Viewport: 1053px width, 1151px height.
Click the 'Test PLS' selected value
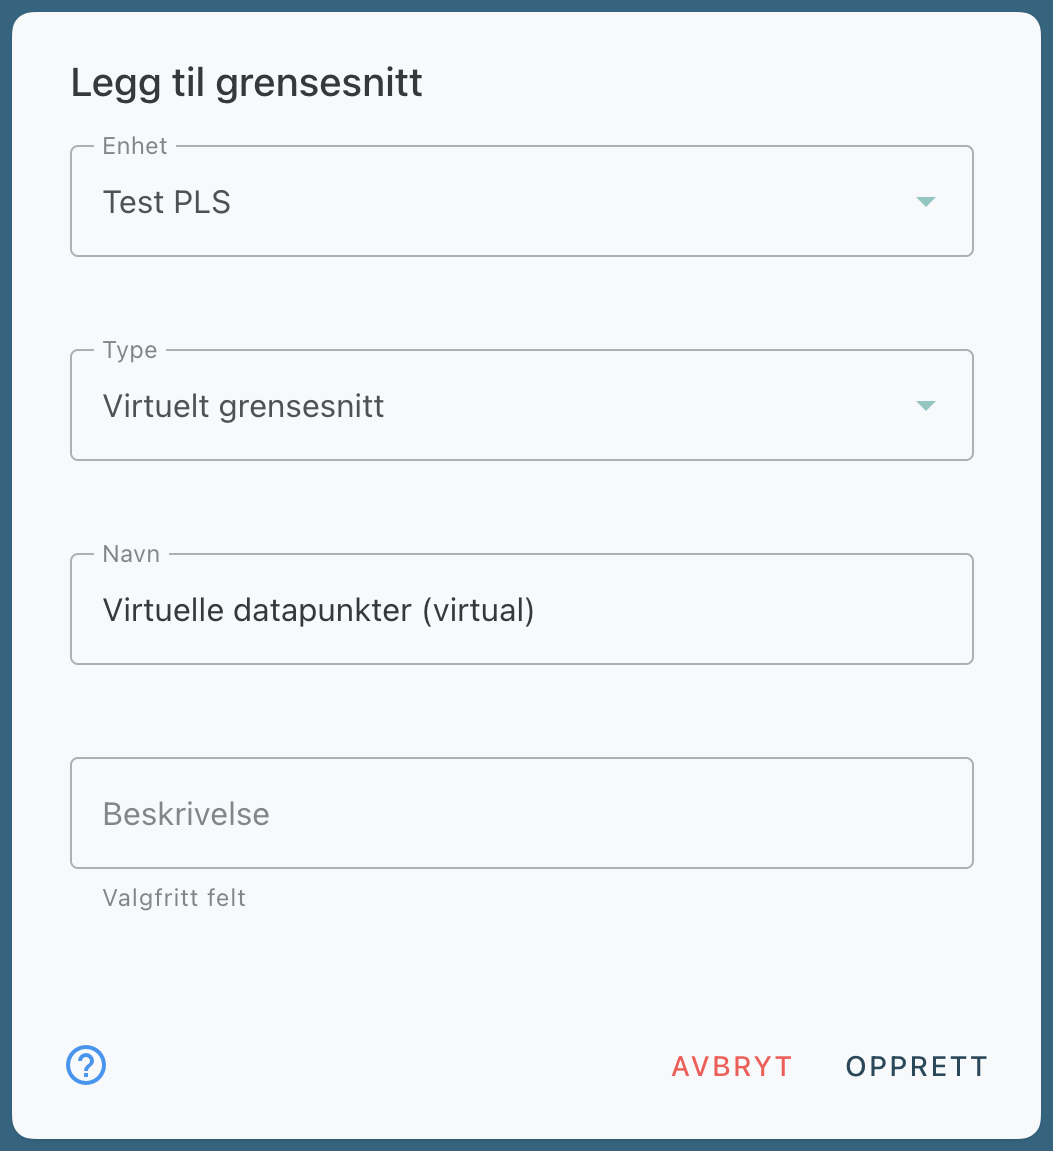tap(167, 203)
